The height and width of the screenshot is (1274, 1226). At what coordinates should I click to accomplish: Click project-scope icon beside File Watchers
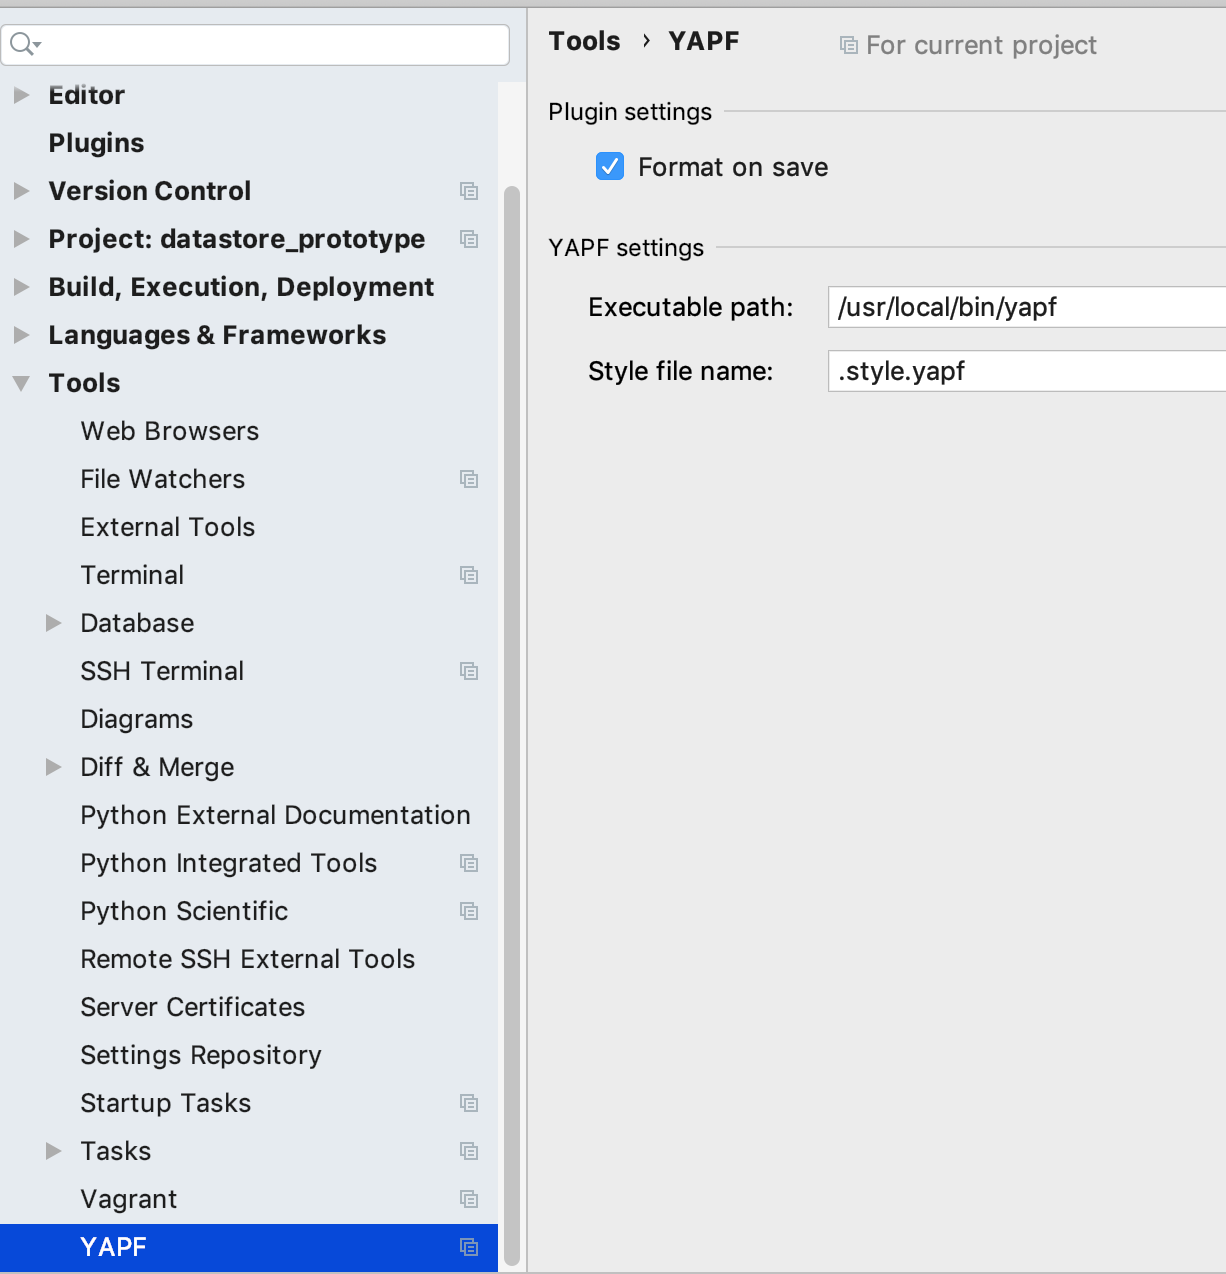[x=469, y=479]
